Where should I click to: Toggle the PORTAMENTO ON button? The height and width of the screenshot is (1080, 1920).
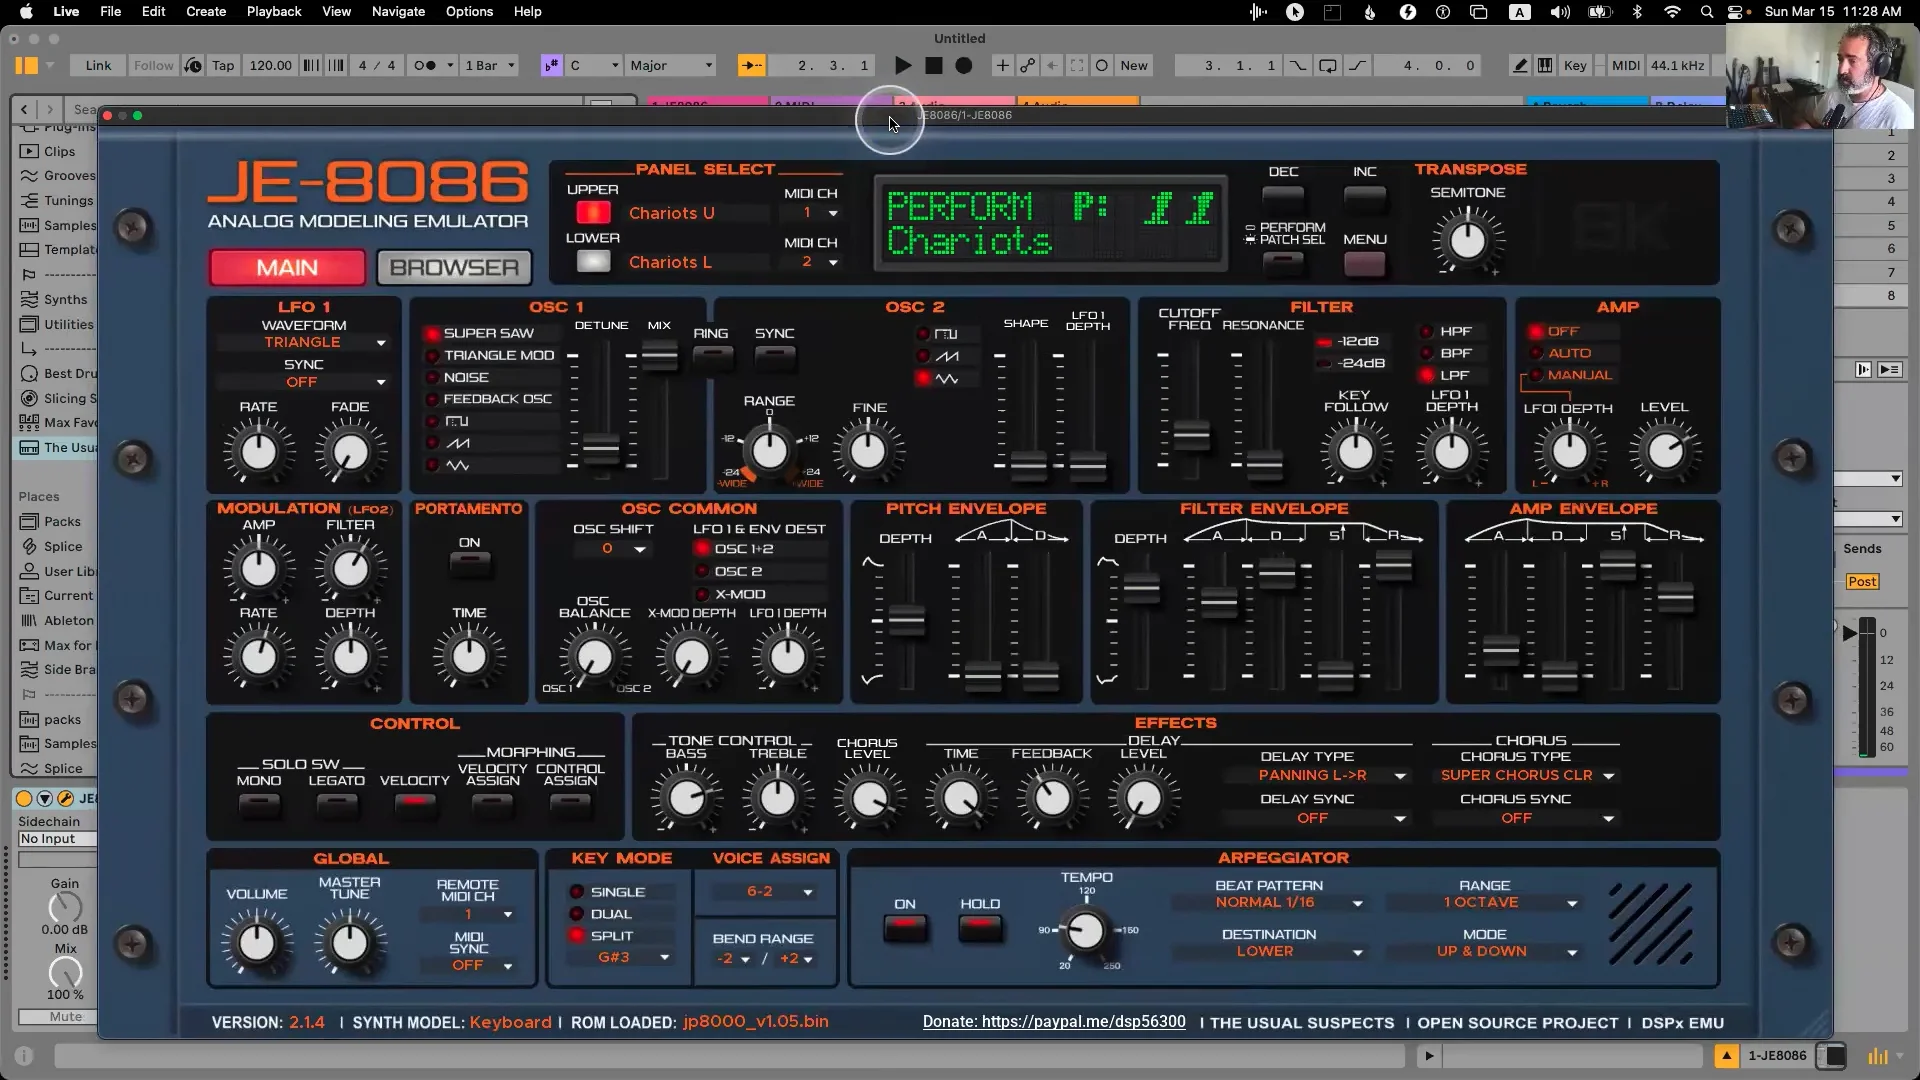470,565
